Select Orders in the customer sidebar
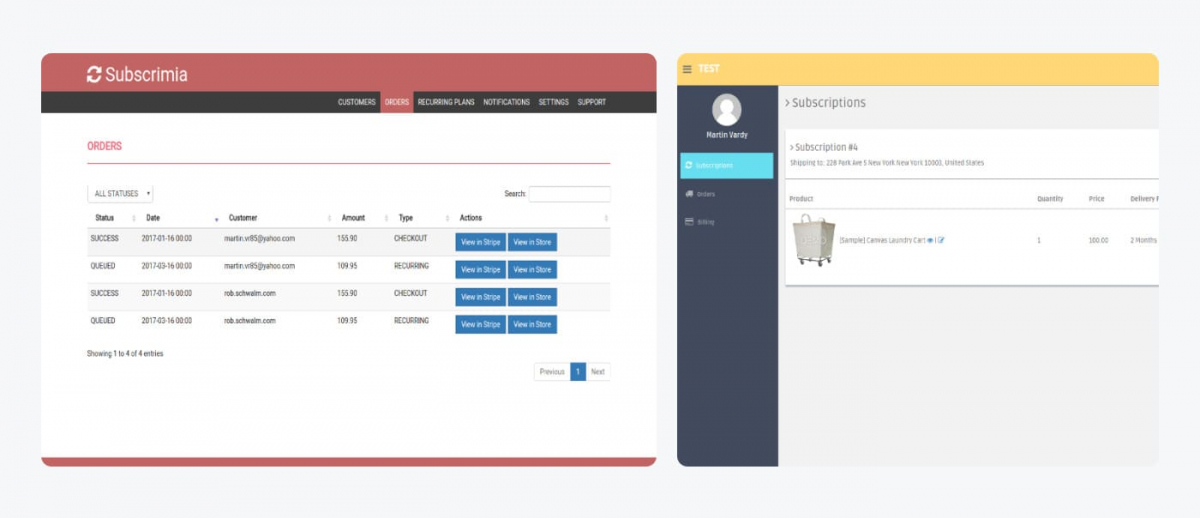Image resolution: width=1200 pixels, height=518 pixels. pyautogui.click(x=727, y=193)
